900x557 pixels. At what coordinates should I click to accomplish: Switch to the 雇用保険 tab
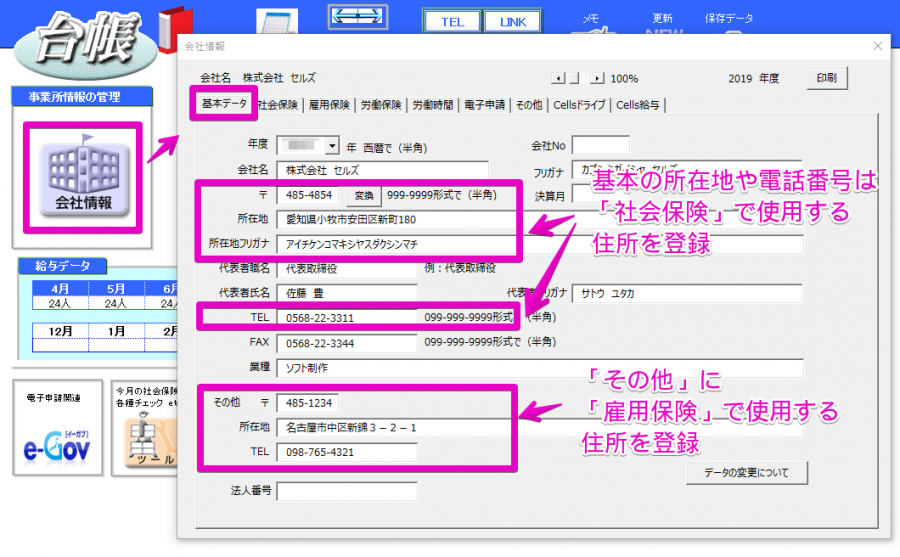329,105
